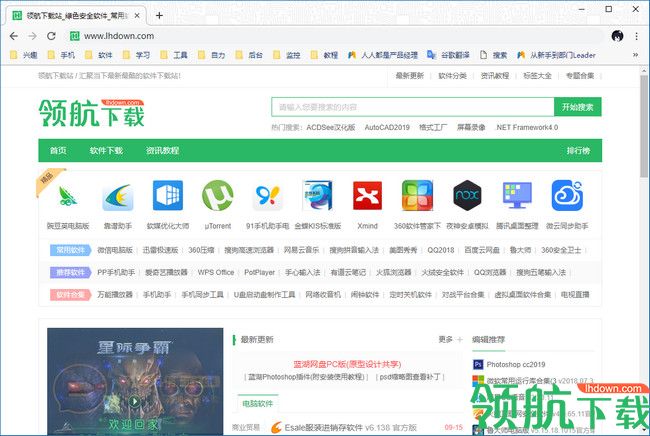Viewport: 650px width, 436px height.
Task: Go back with browser back arrow
Action: 14,36
